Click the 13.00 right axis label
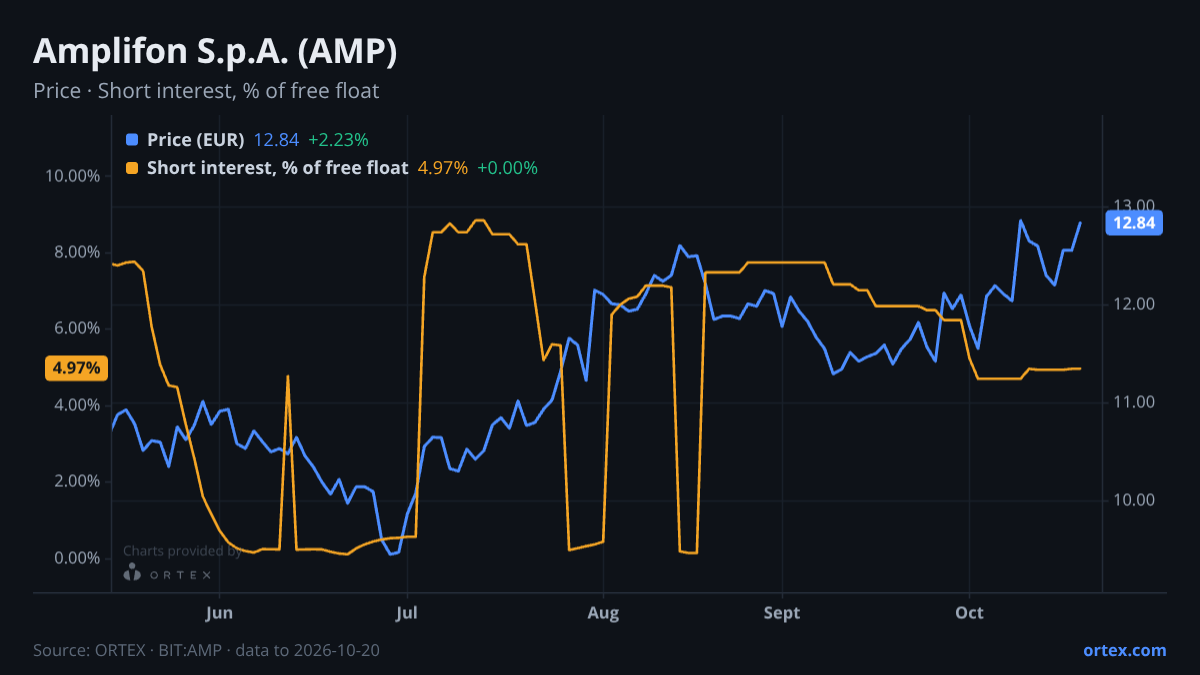This screenshot has height=675, width=1200. (1133, 206)
